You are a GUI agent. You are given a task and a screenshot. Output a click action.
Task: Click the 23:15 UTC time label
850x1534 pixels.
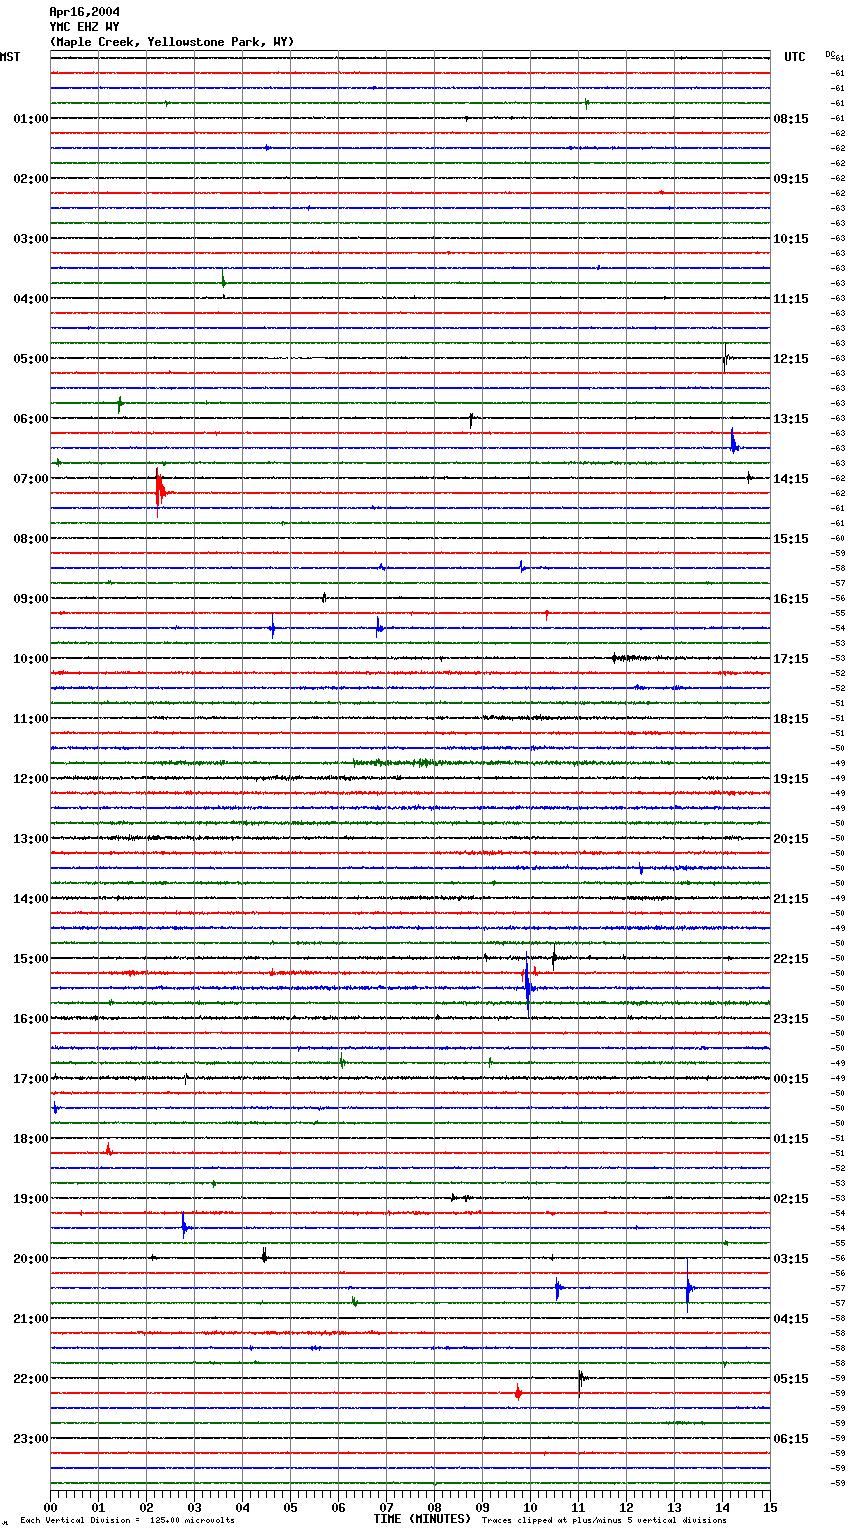tap(791, 1019)
